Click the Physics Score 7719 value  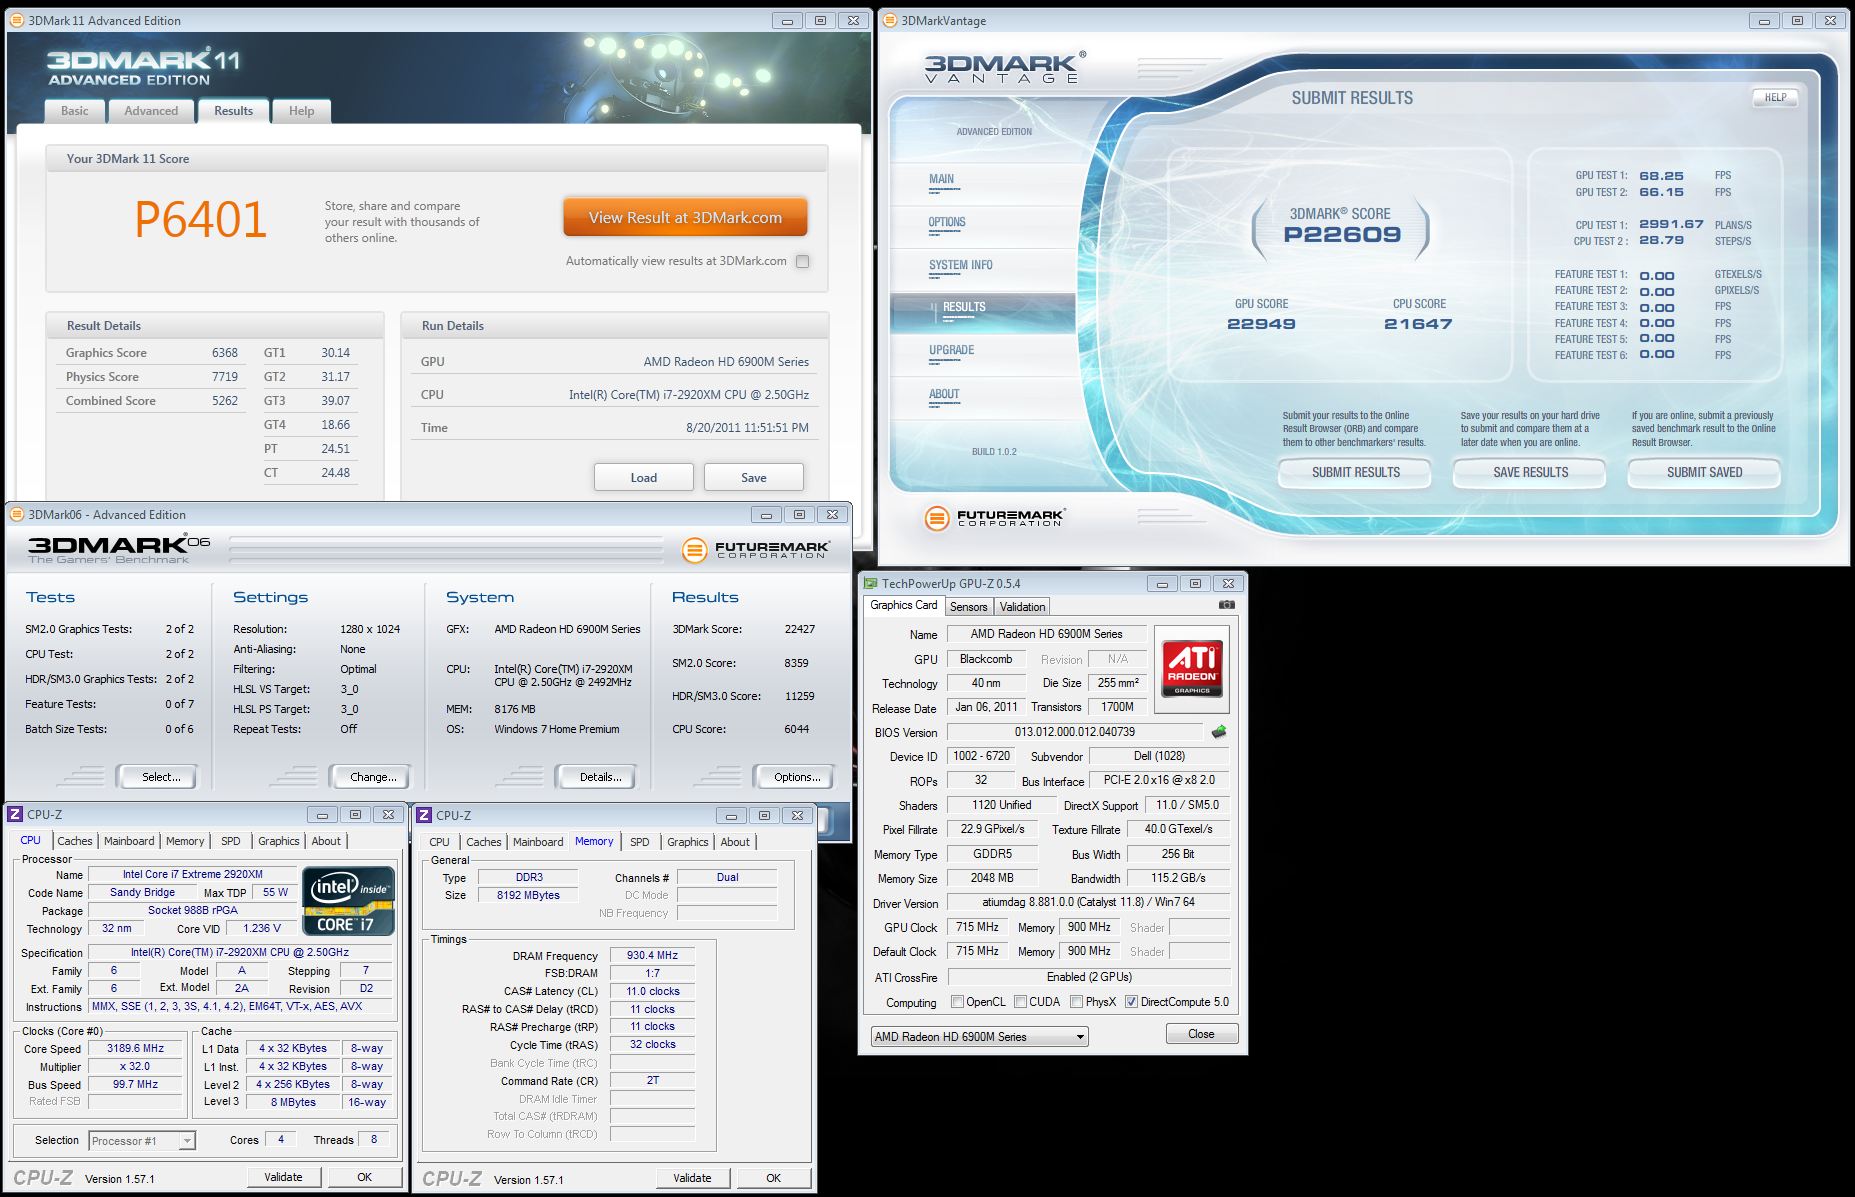click(x=225, y=377)
